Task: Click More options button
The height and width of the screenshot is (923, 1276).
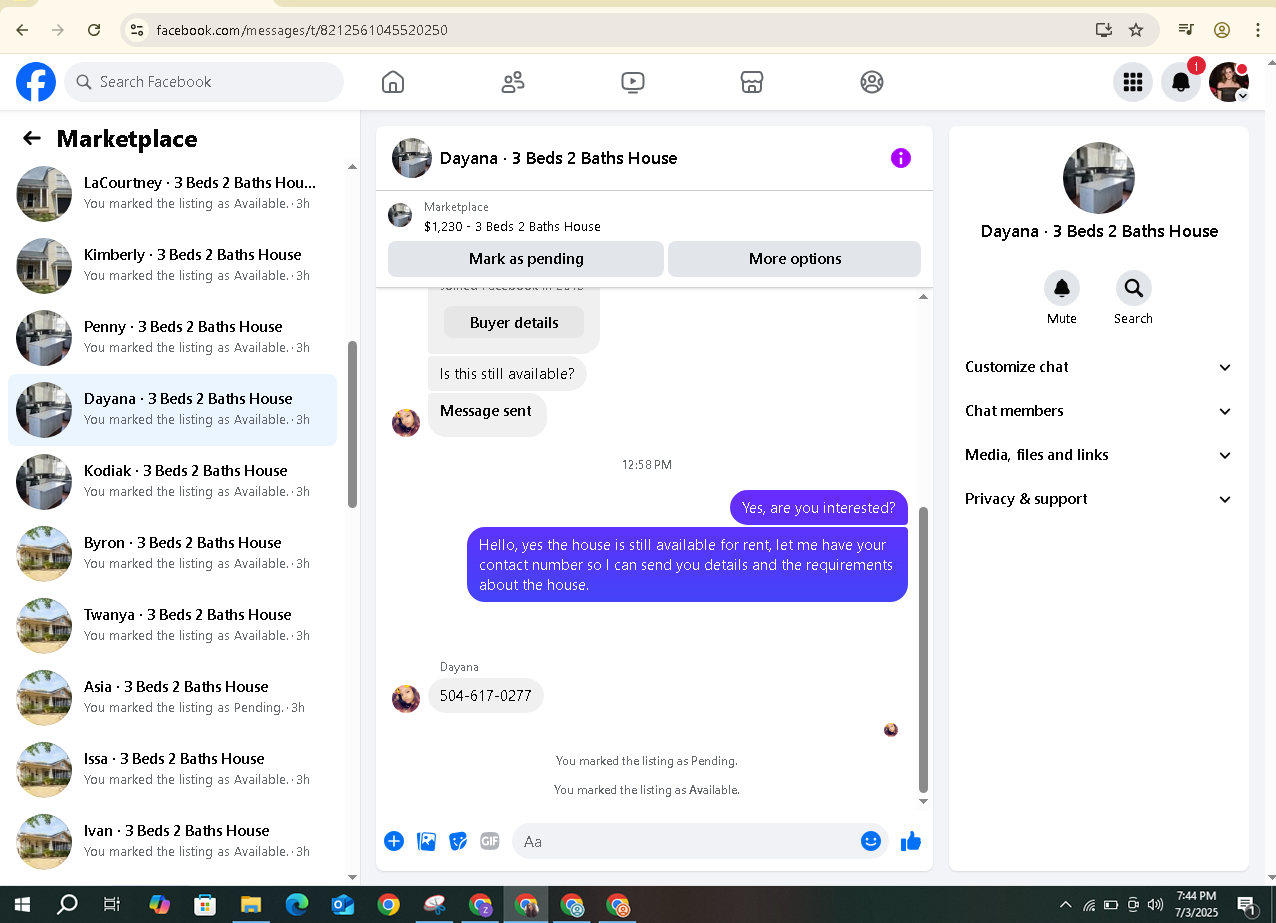Action: [794, 259]
